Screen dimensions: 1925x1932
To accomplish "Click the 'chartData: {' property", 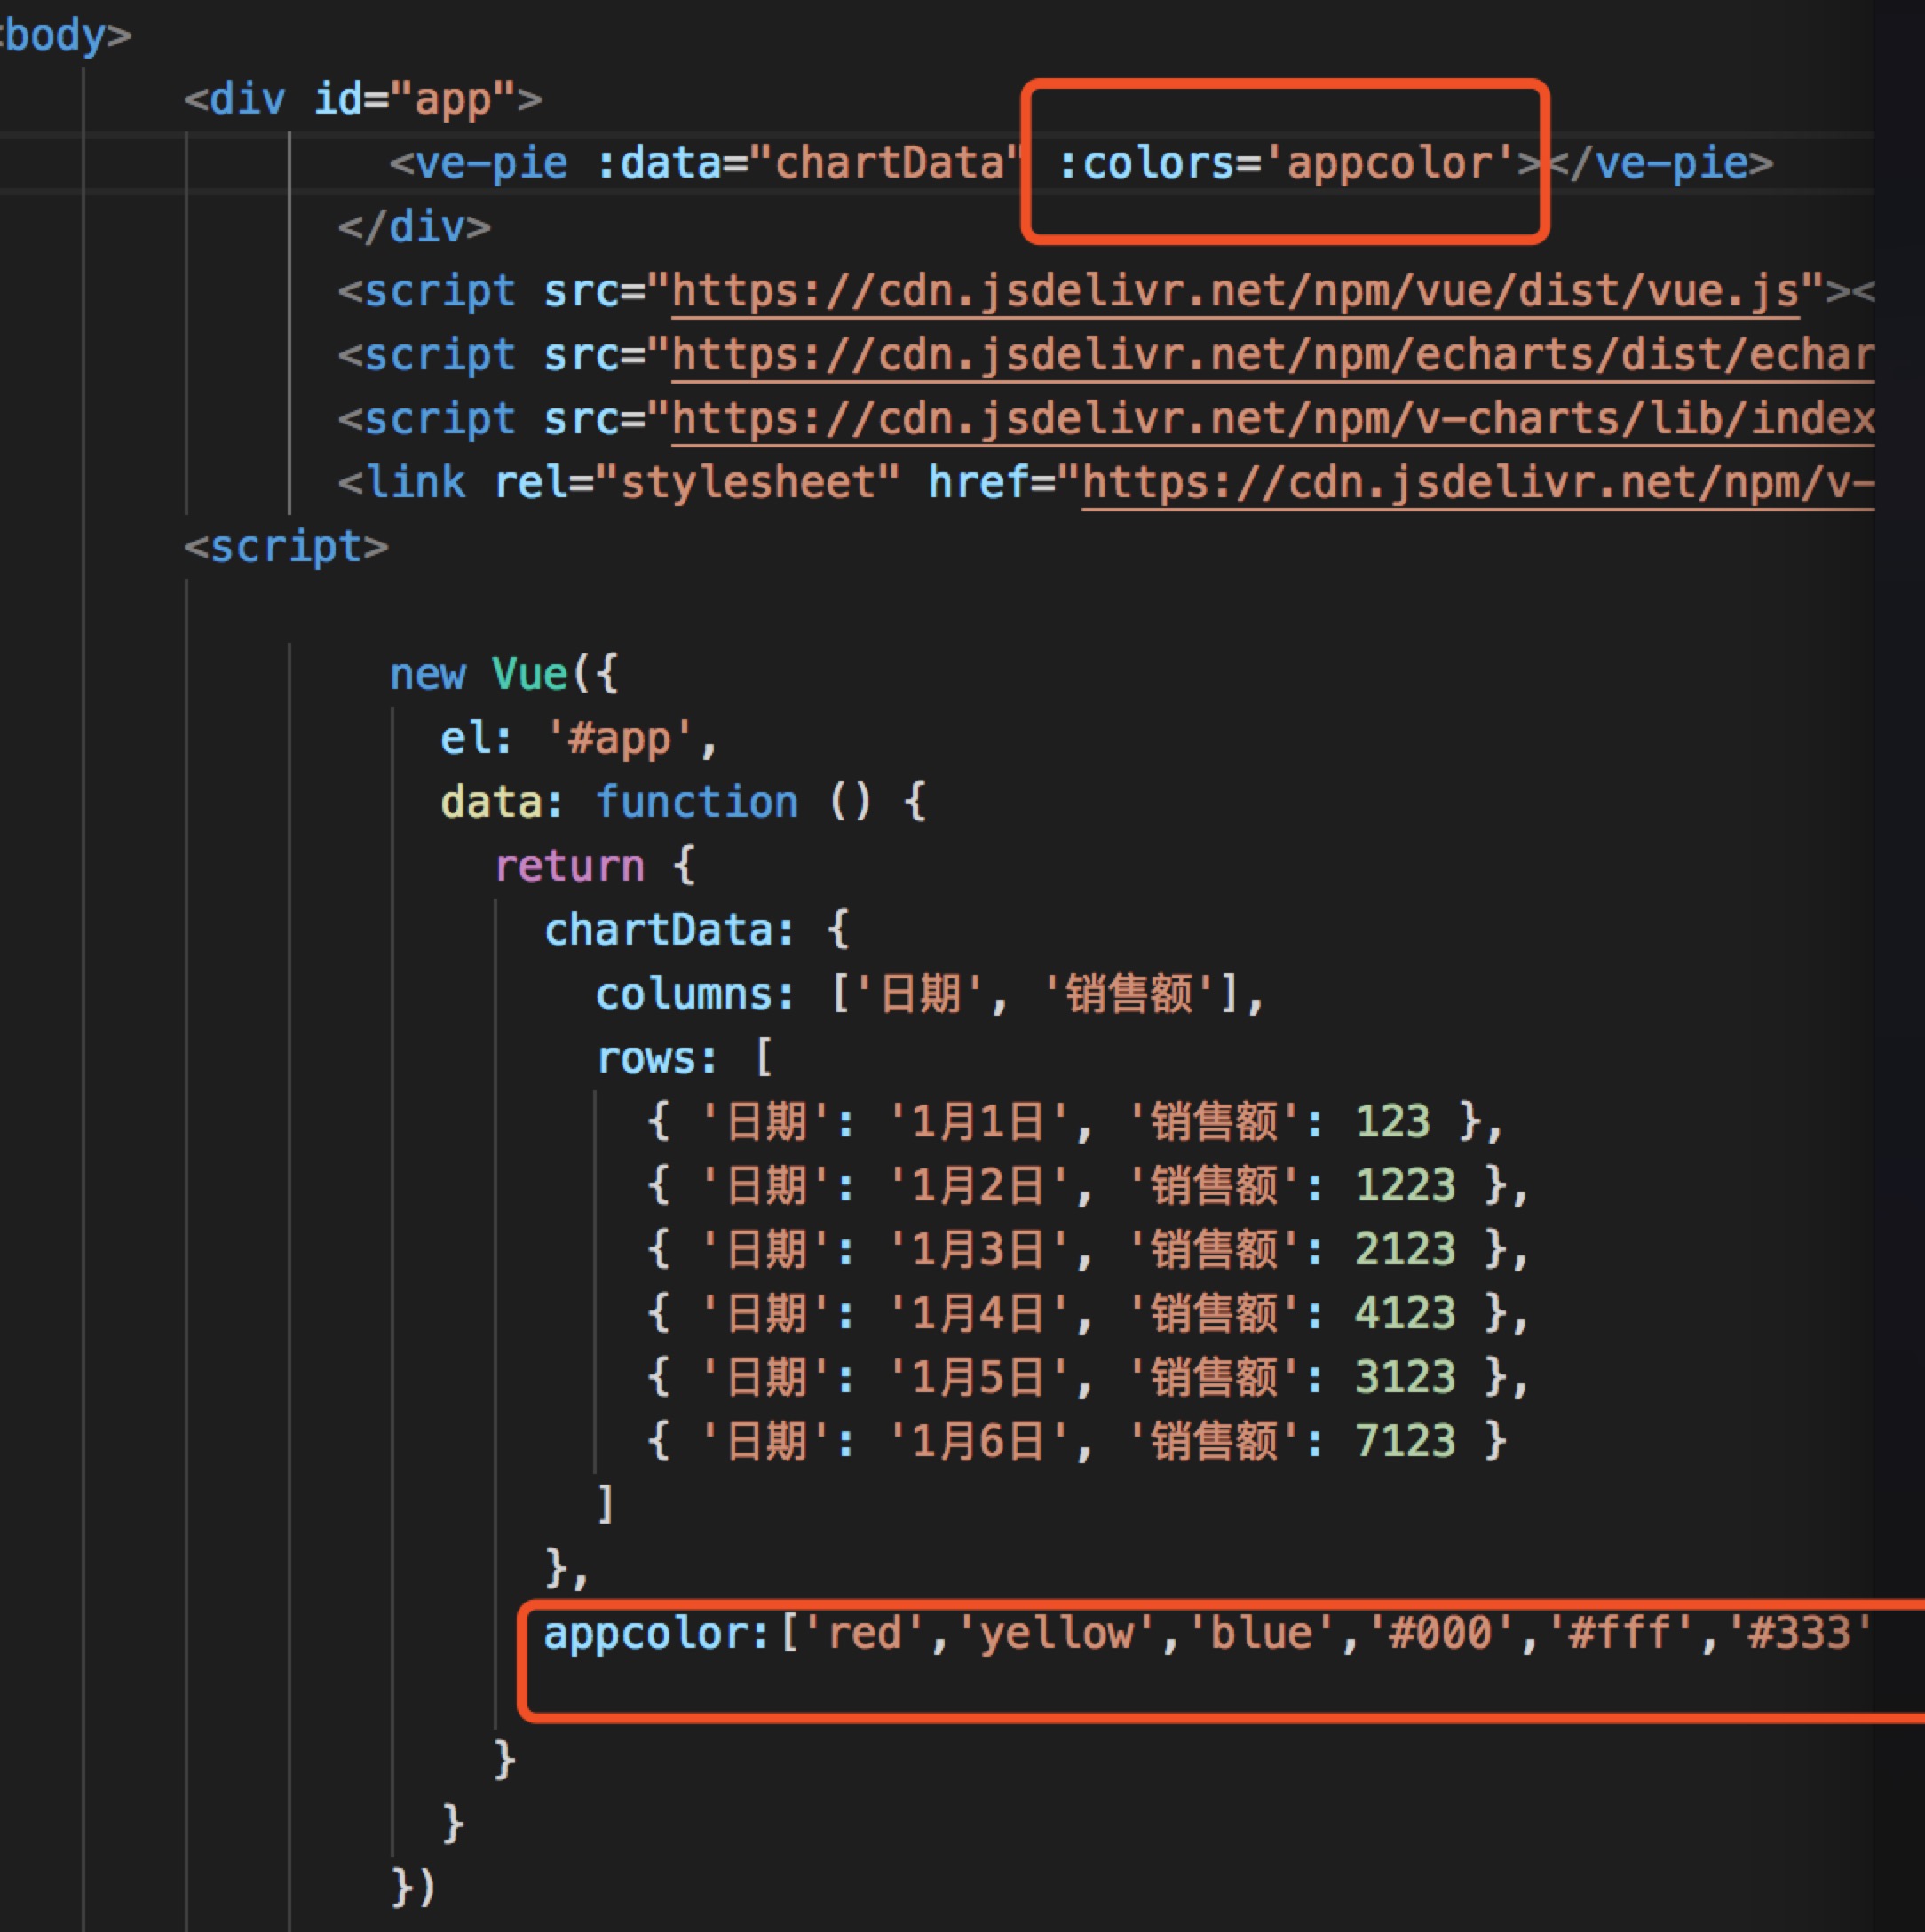I will click(697, 931).
